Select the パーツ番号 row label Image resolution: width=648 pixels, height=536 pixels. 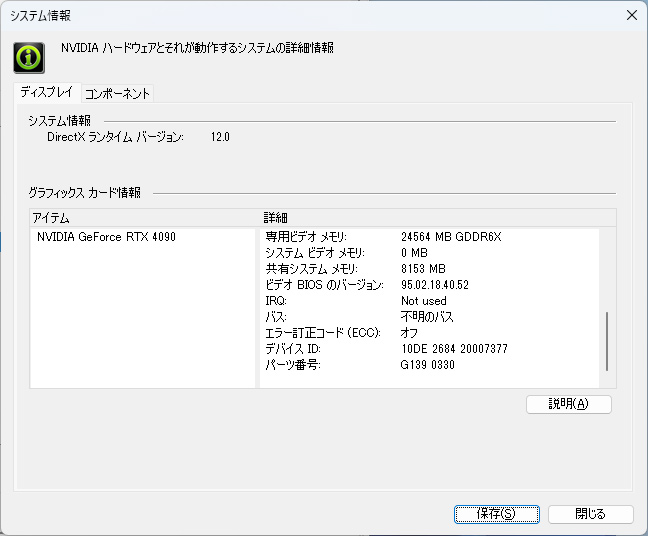(293, 365)
